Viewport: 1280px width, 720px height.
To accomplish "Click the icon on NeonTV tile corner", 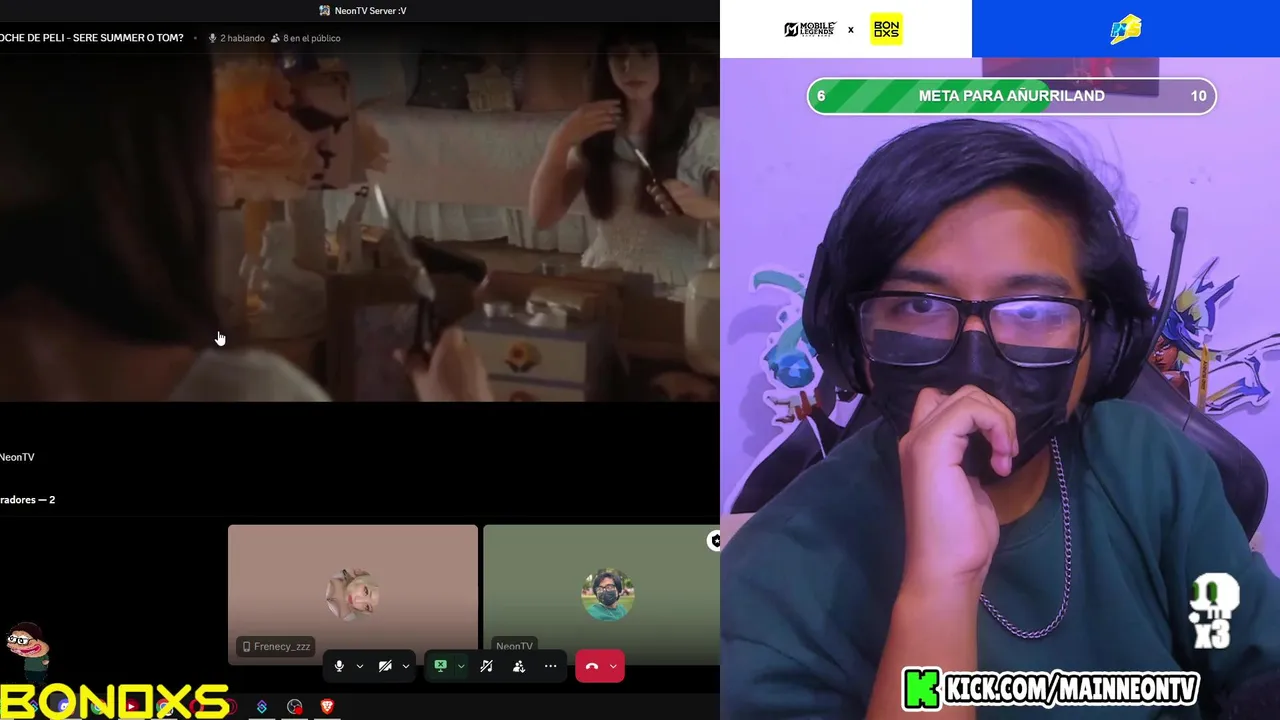I will [714, 540].
